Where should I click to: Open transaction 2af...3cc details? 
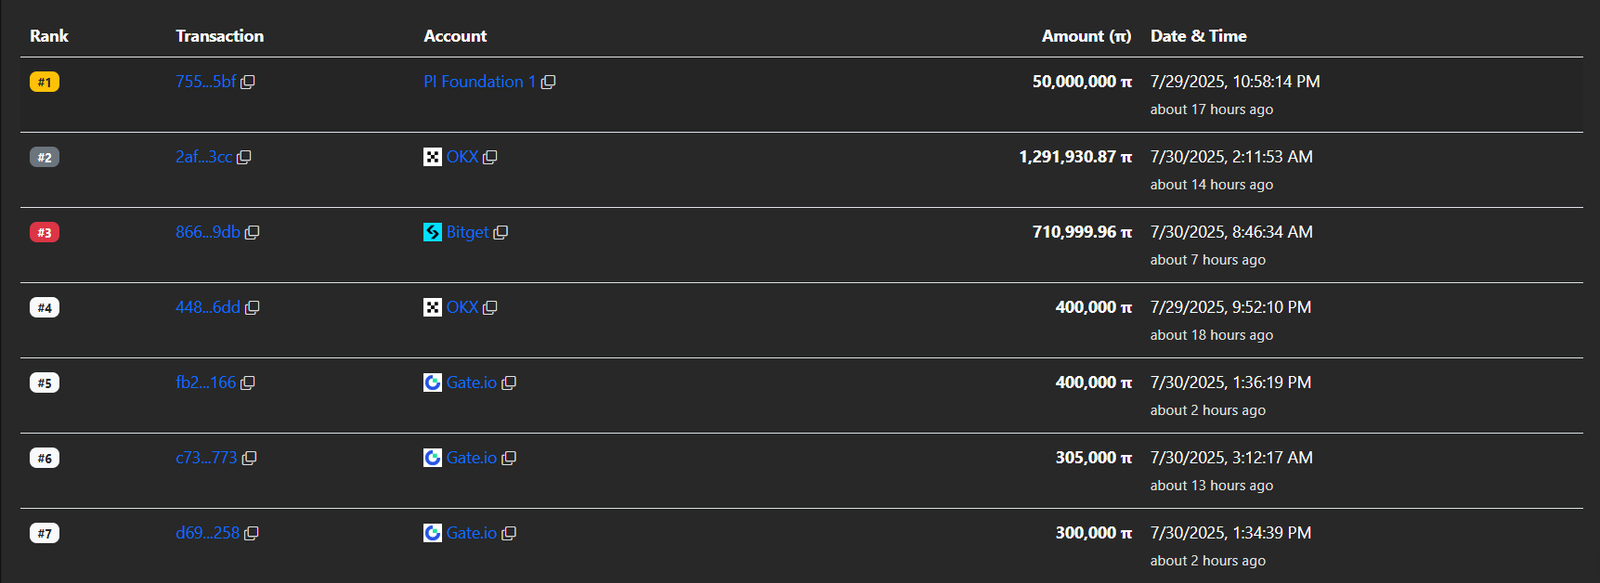203,157
